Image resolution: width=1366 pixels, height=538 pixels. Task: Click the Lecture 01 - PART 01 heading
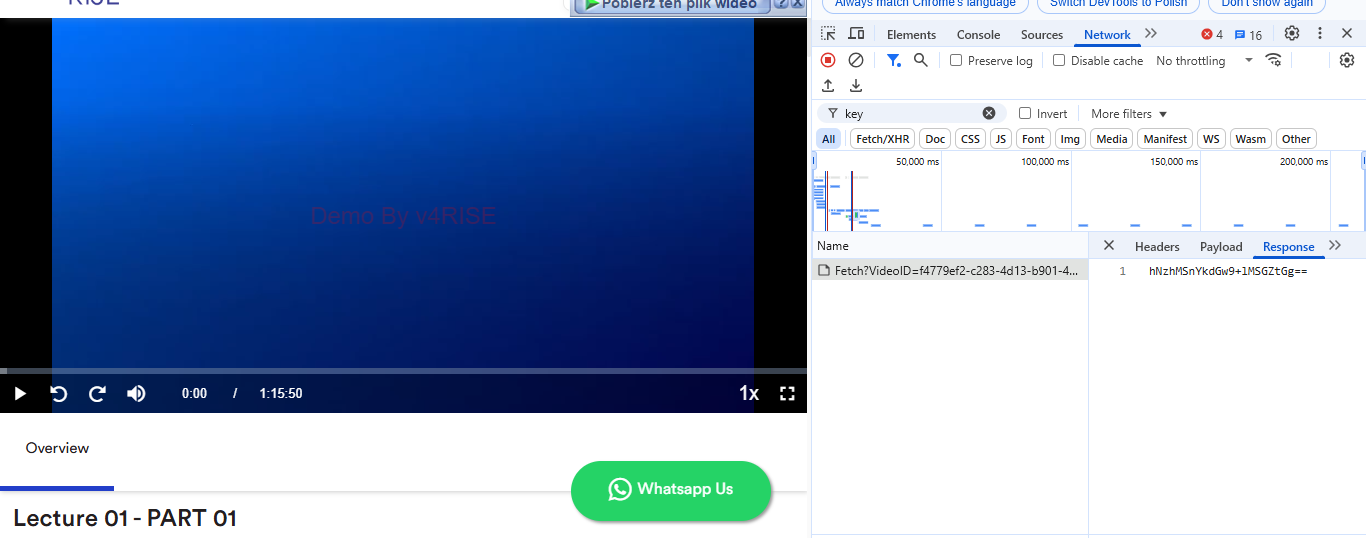pyautogui.click(x=125, y=518)
